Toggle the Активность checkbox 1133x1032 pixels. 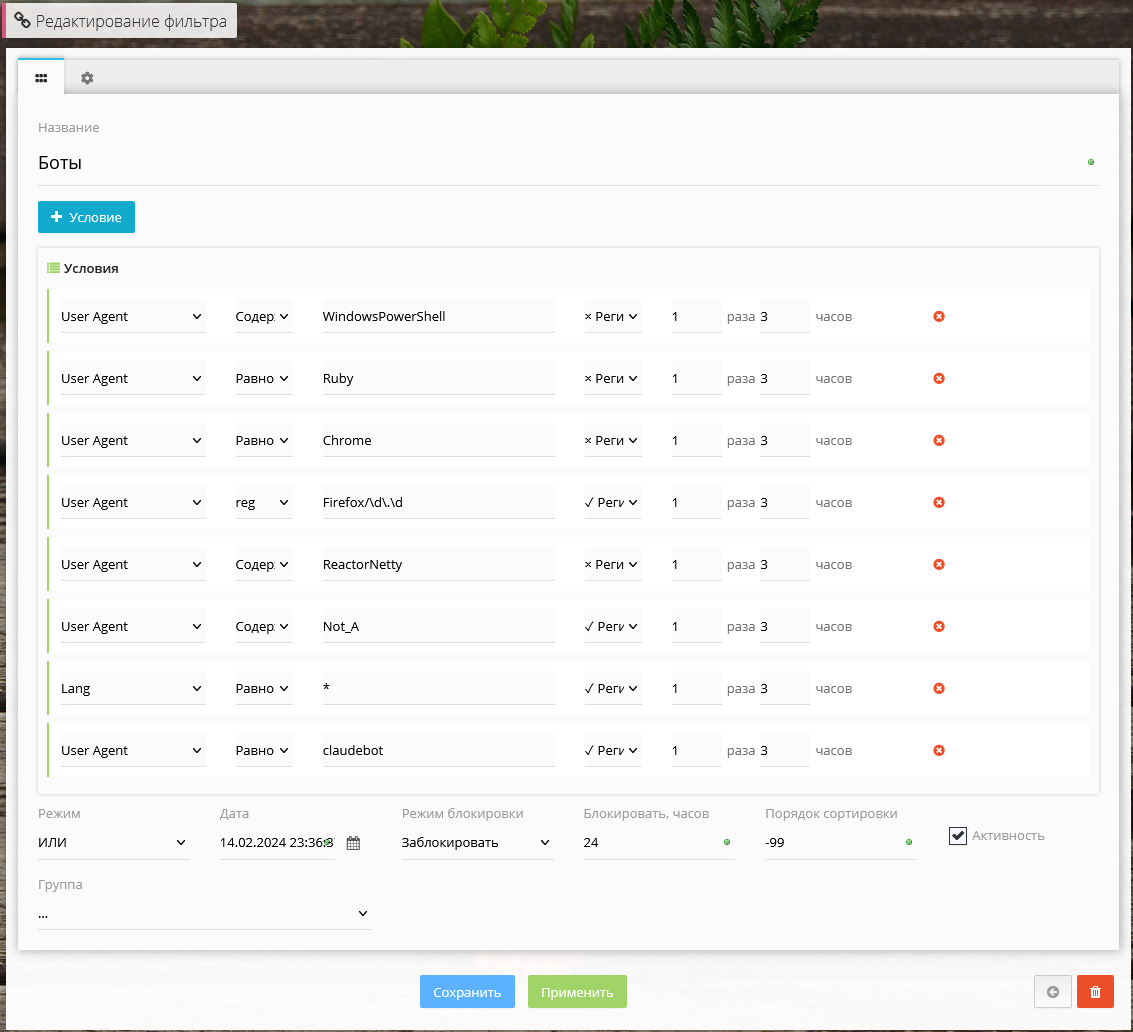click(958, 835)
